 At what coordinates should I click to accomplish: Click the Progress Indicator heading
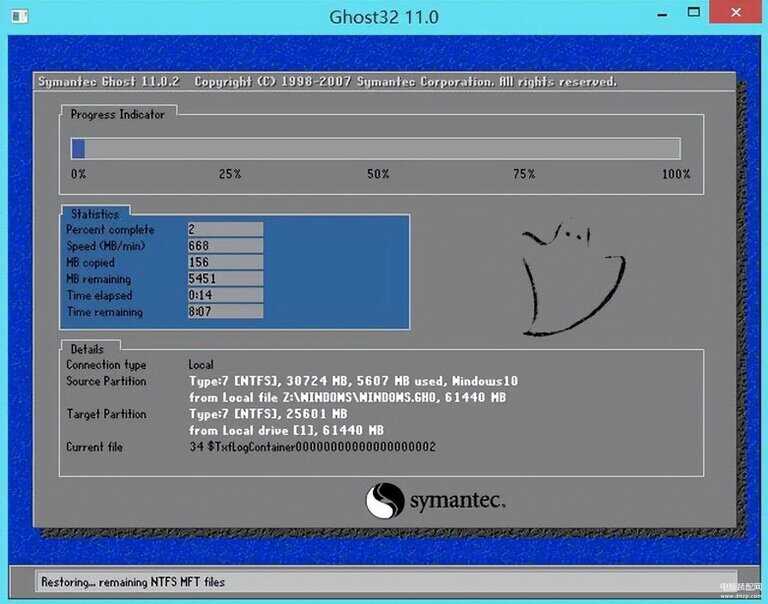[x=117, y=115]
